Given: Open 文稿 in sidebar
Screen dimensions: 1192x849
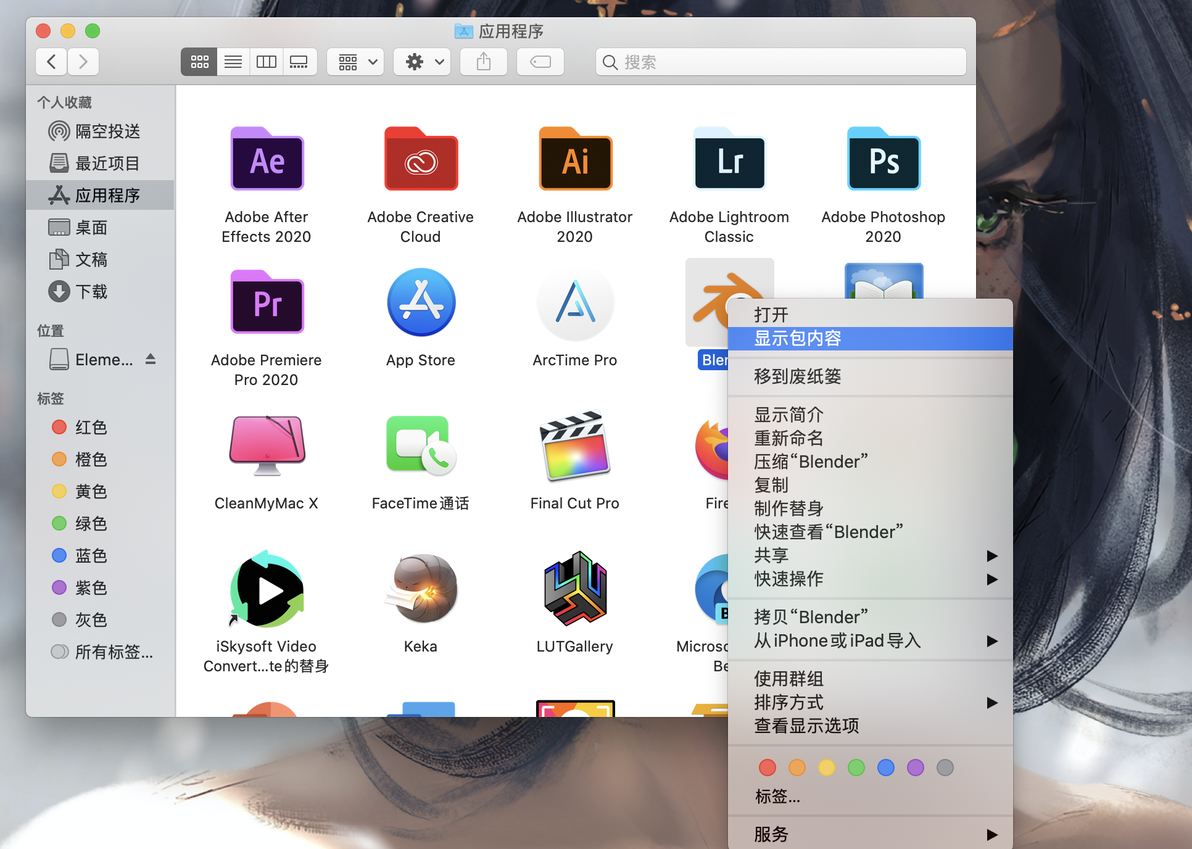Looking at the screenshot, I should click(x=100, y=259).
